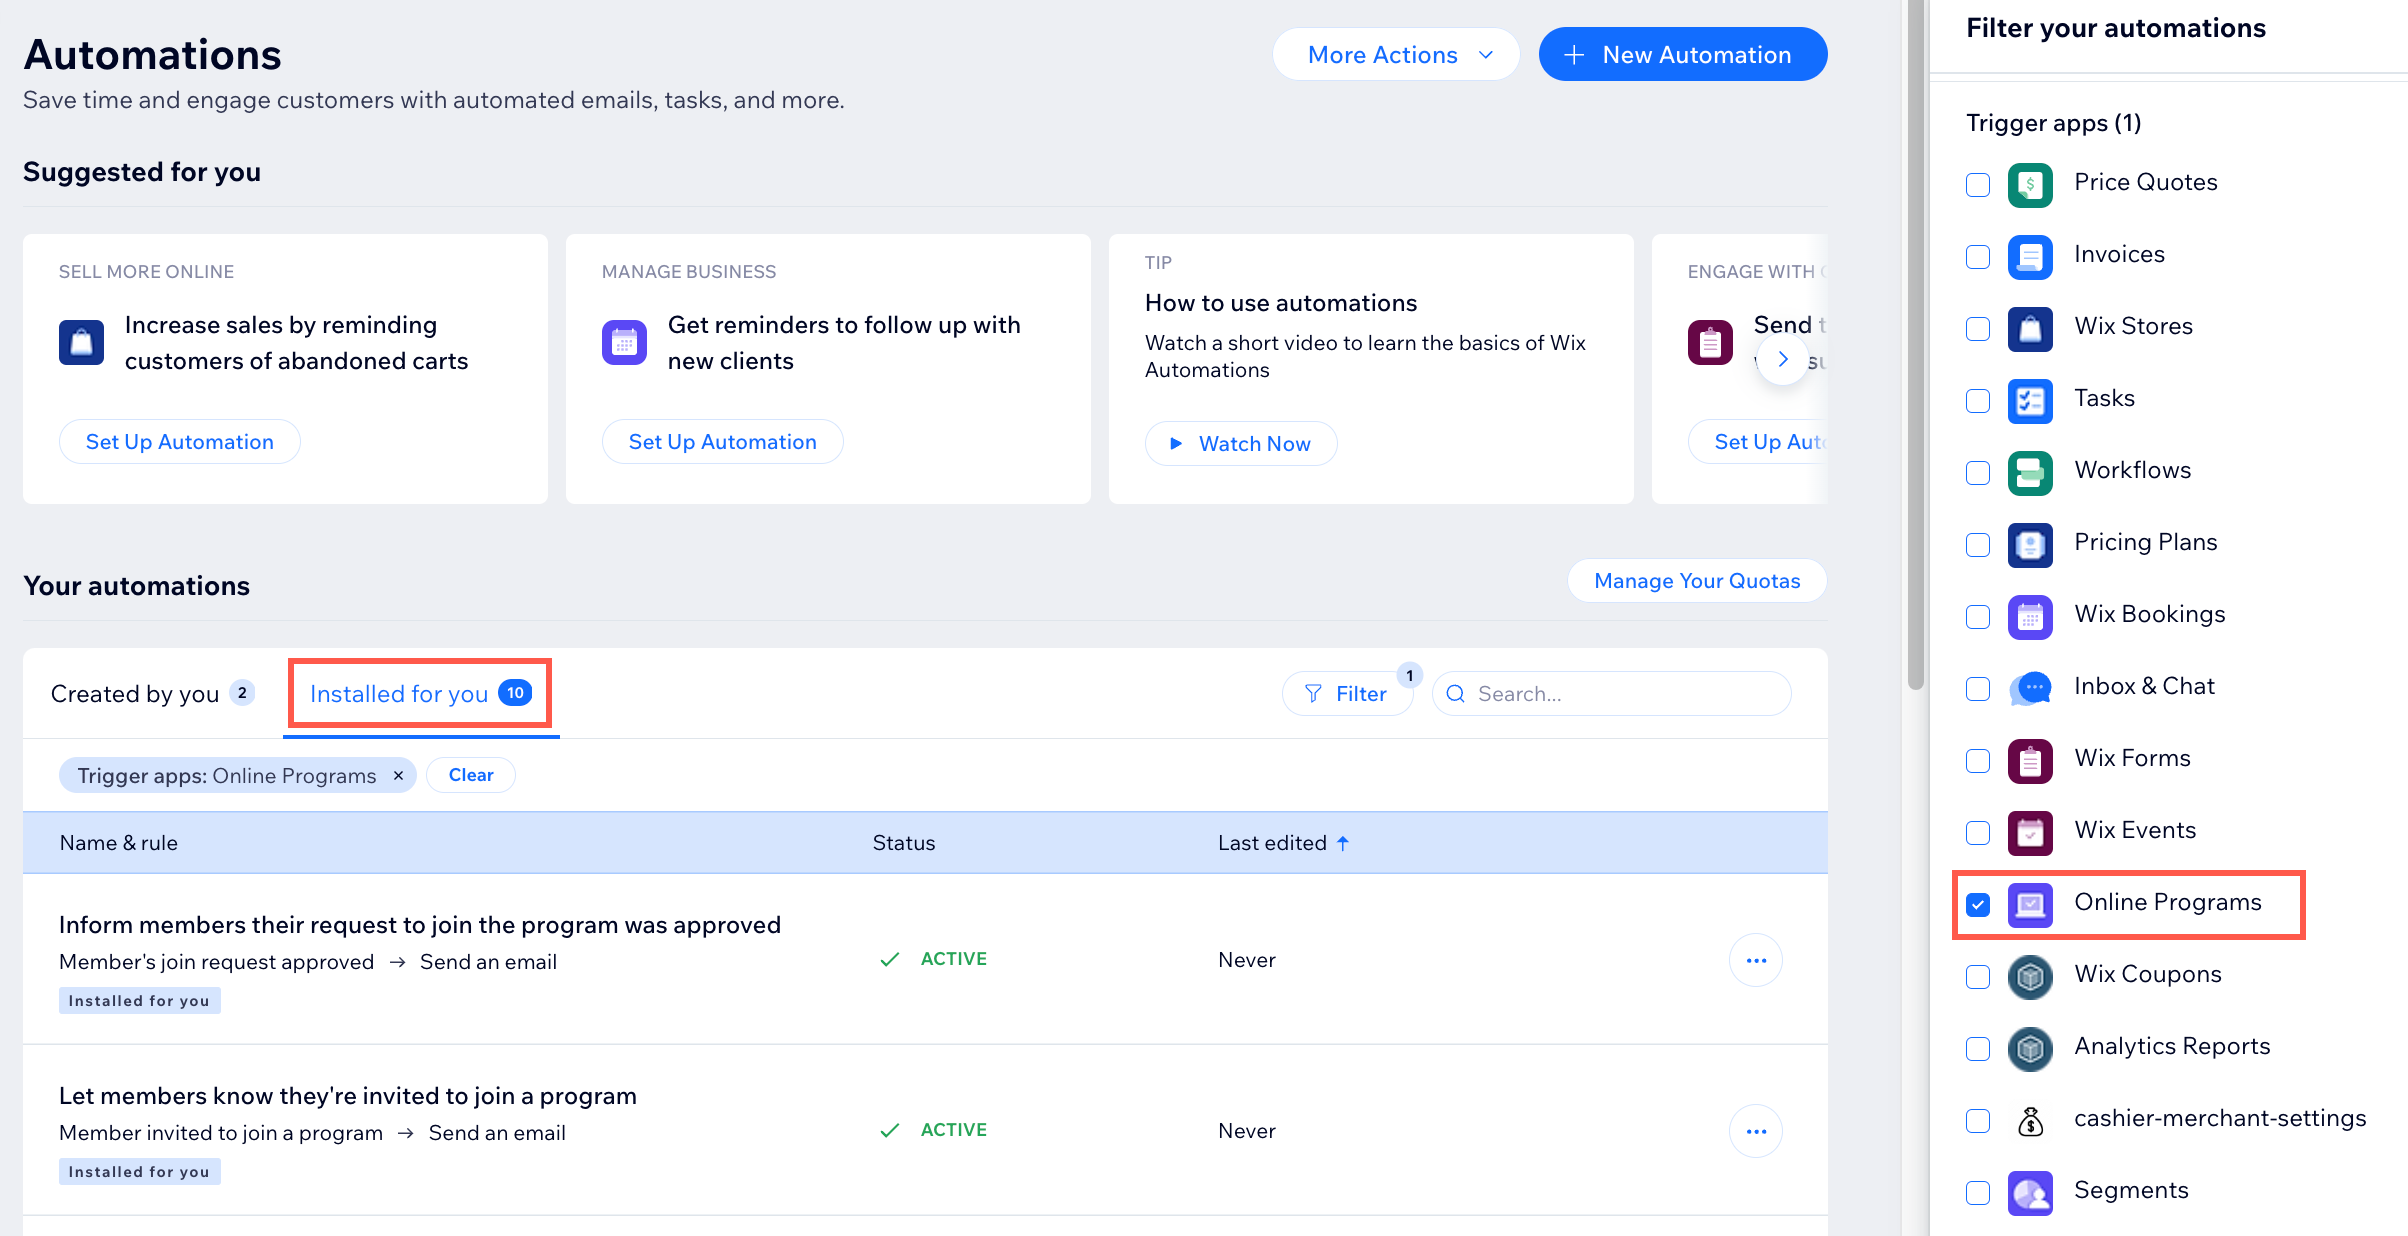Viewport: 2408px width, 1236px height.
Task: Check the cashier-merchant-settings checkbox
Action: [x=1978, y=1121]
